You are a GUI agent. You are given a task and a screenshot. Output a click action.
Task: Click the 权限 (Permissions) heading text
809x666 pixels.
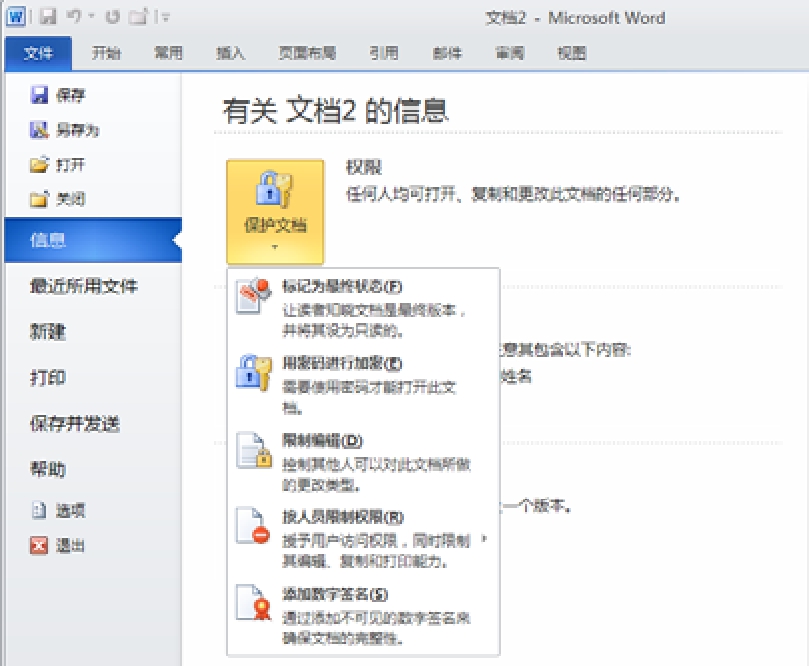364,167
